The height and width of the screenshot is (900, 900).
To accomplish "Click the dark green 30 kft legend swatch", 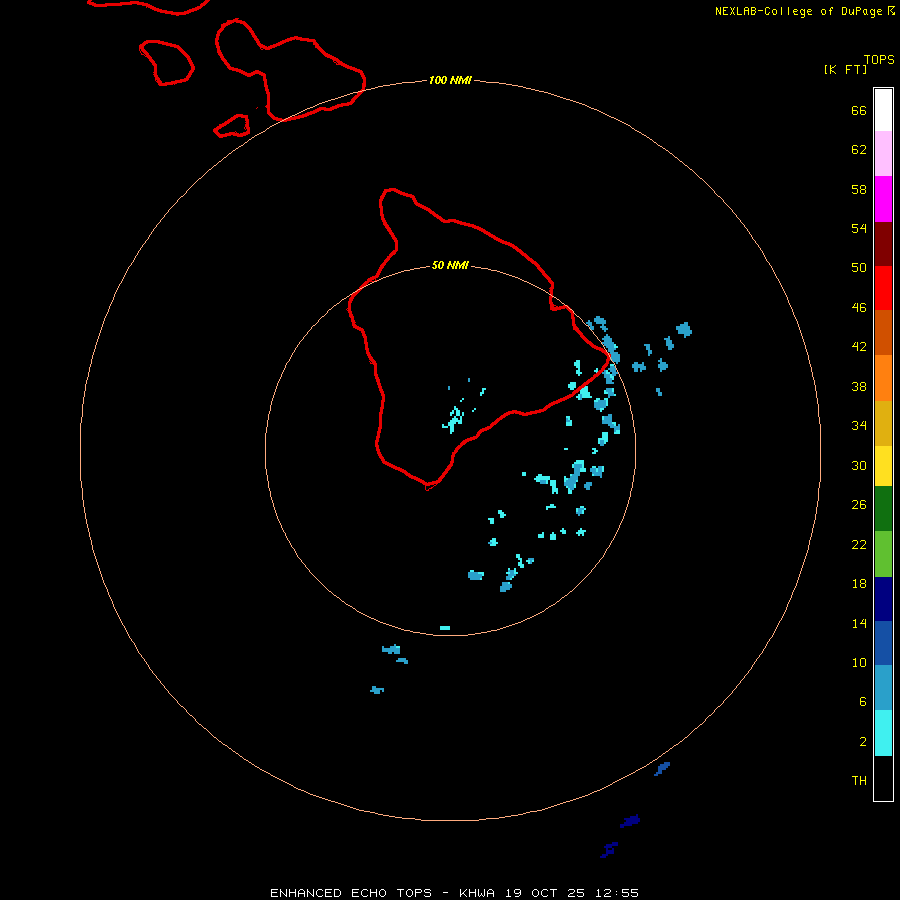I will [x=883, y=509].
